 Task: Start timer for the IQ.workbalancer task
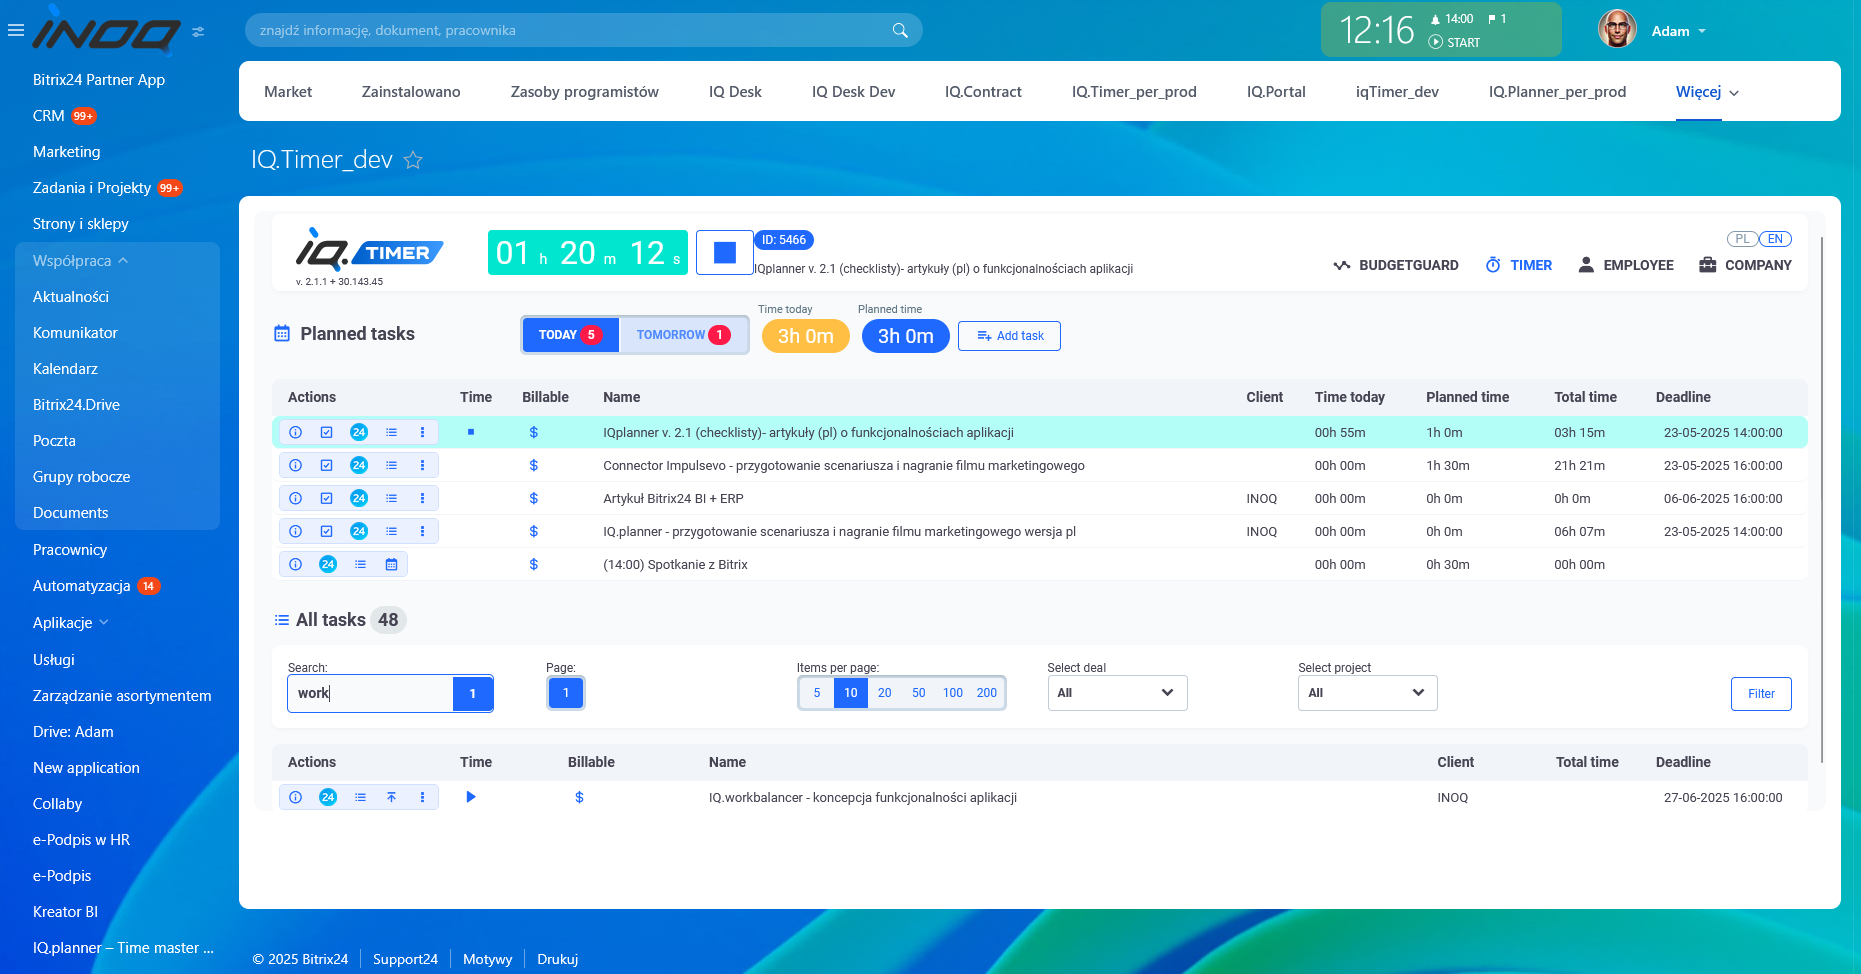471,797
